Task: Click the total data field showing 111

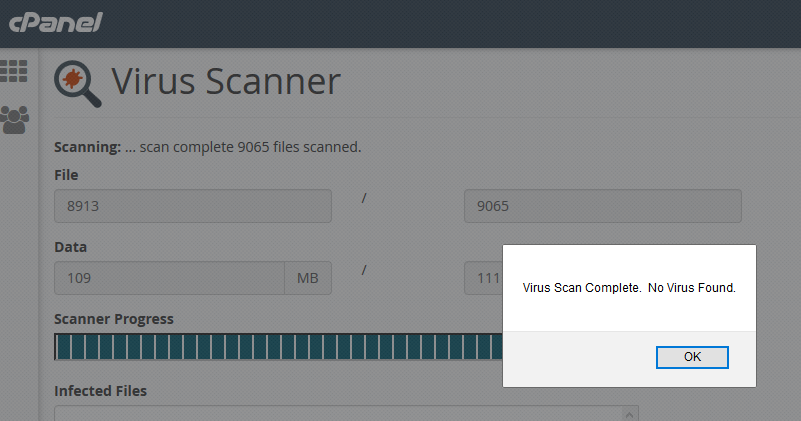Action: click(x=483, y=278)
